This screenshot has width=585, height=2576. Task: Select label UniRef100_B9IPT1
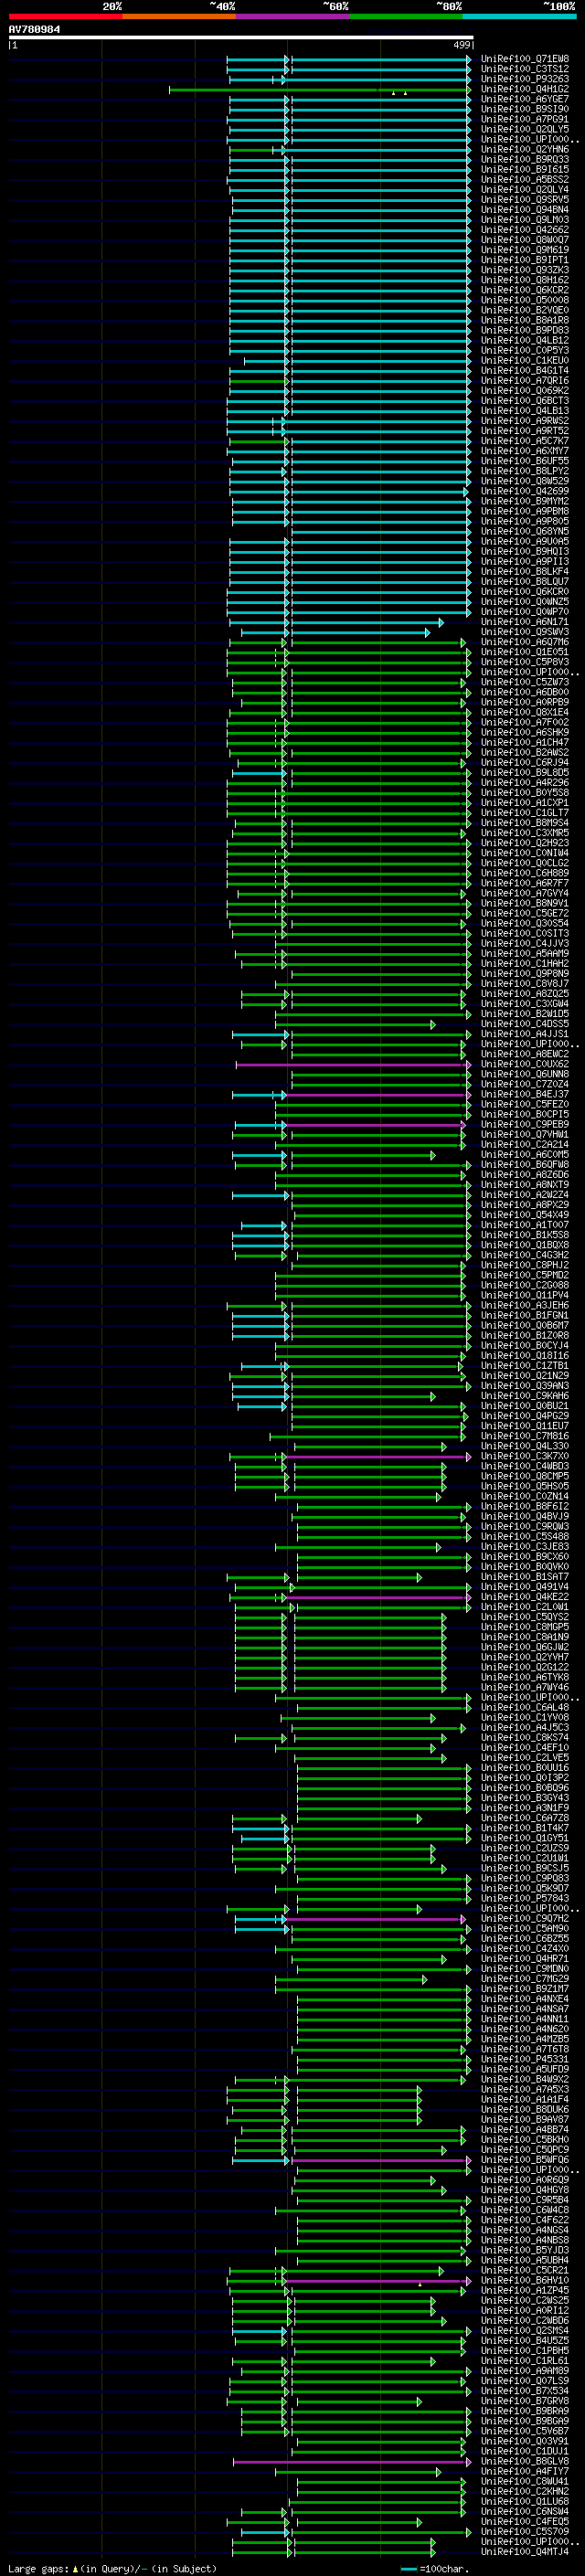coord(525,260)
